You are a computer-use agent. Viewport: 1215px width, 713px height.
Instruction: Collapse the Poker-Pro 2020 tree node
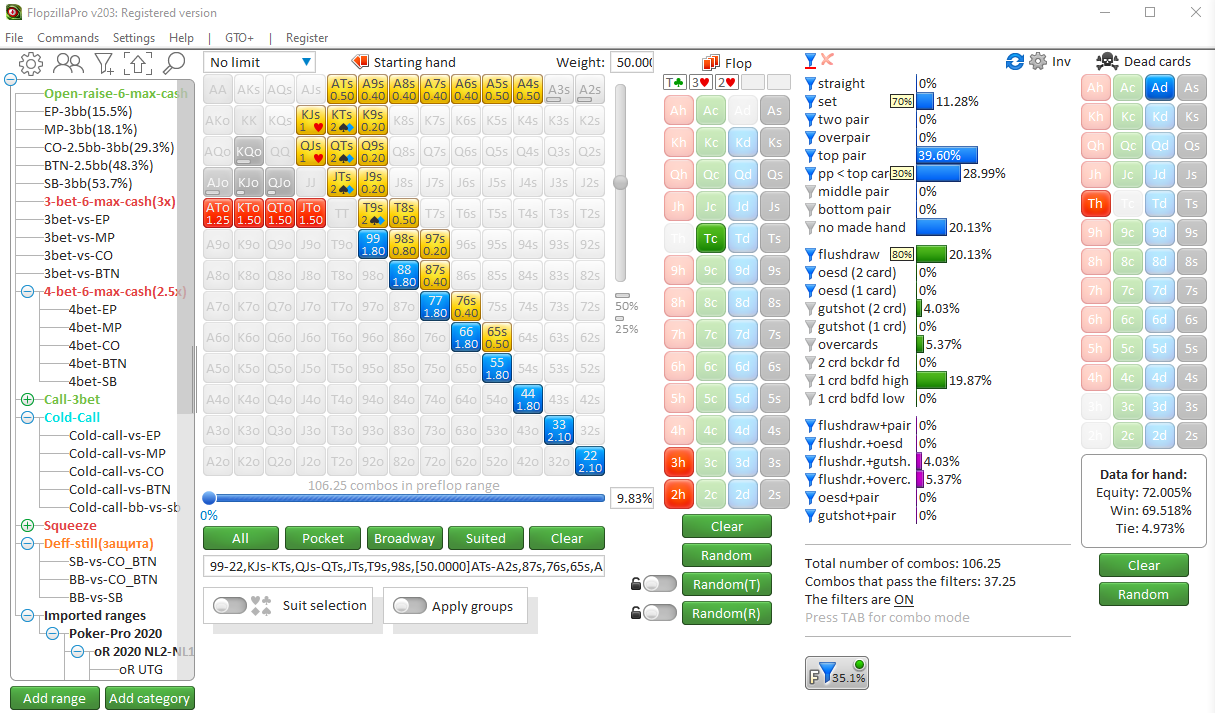tap(51, 634)
